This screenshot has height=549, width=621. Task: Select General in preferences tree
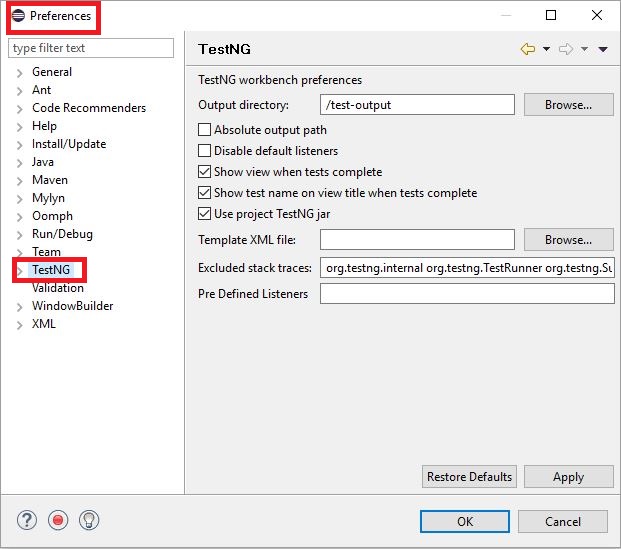tap(52, 72)
